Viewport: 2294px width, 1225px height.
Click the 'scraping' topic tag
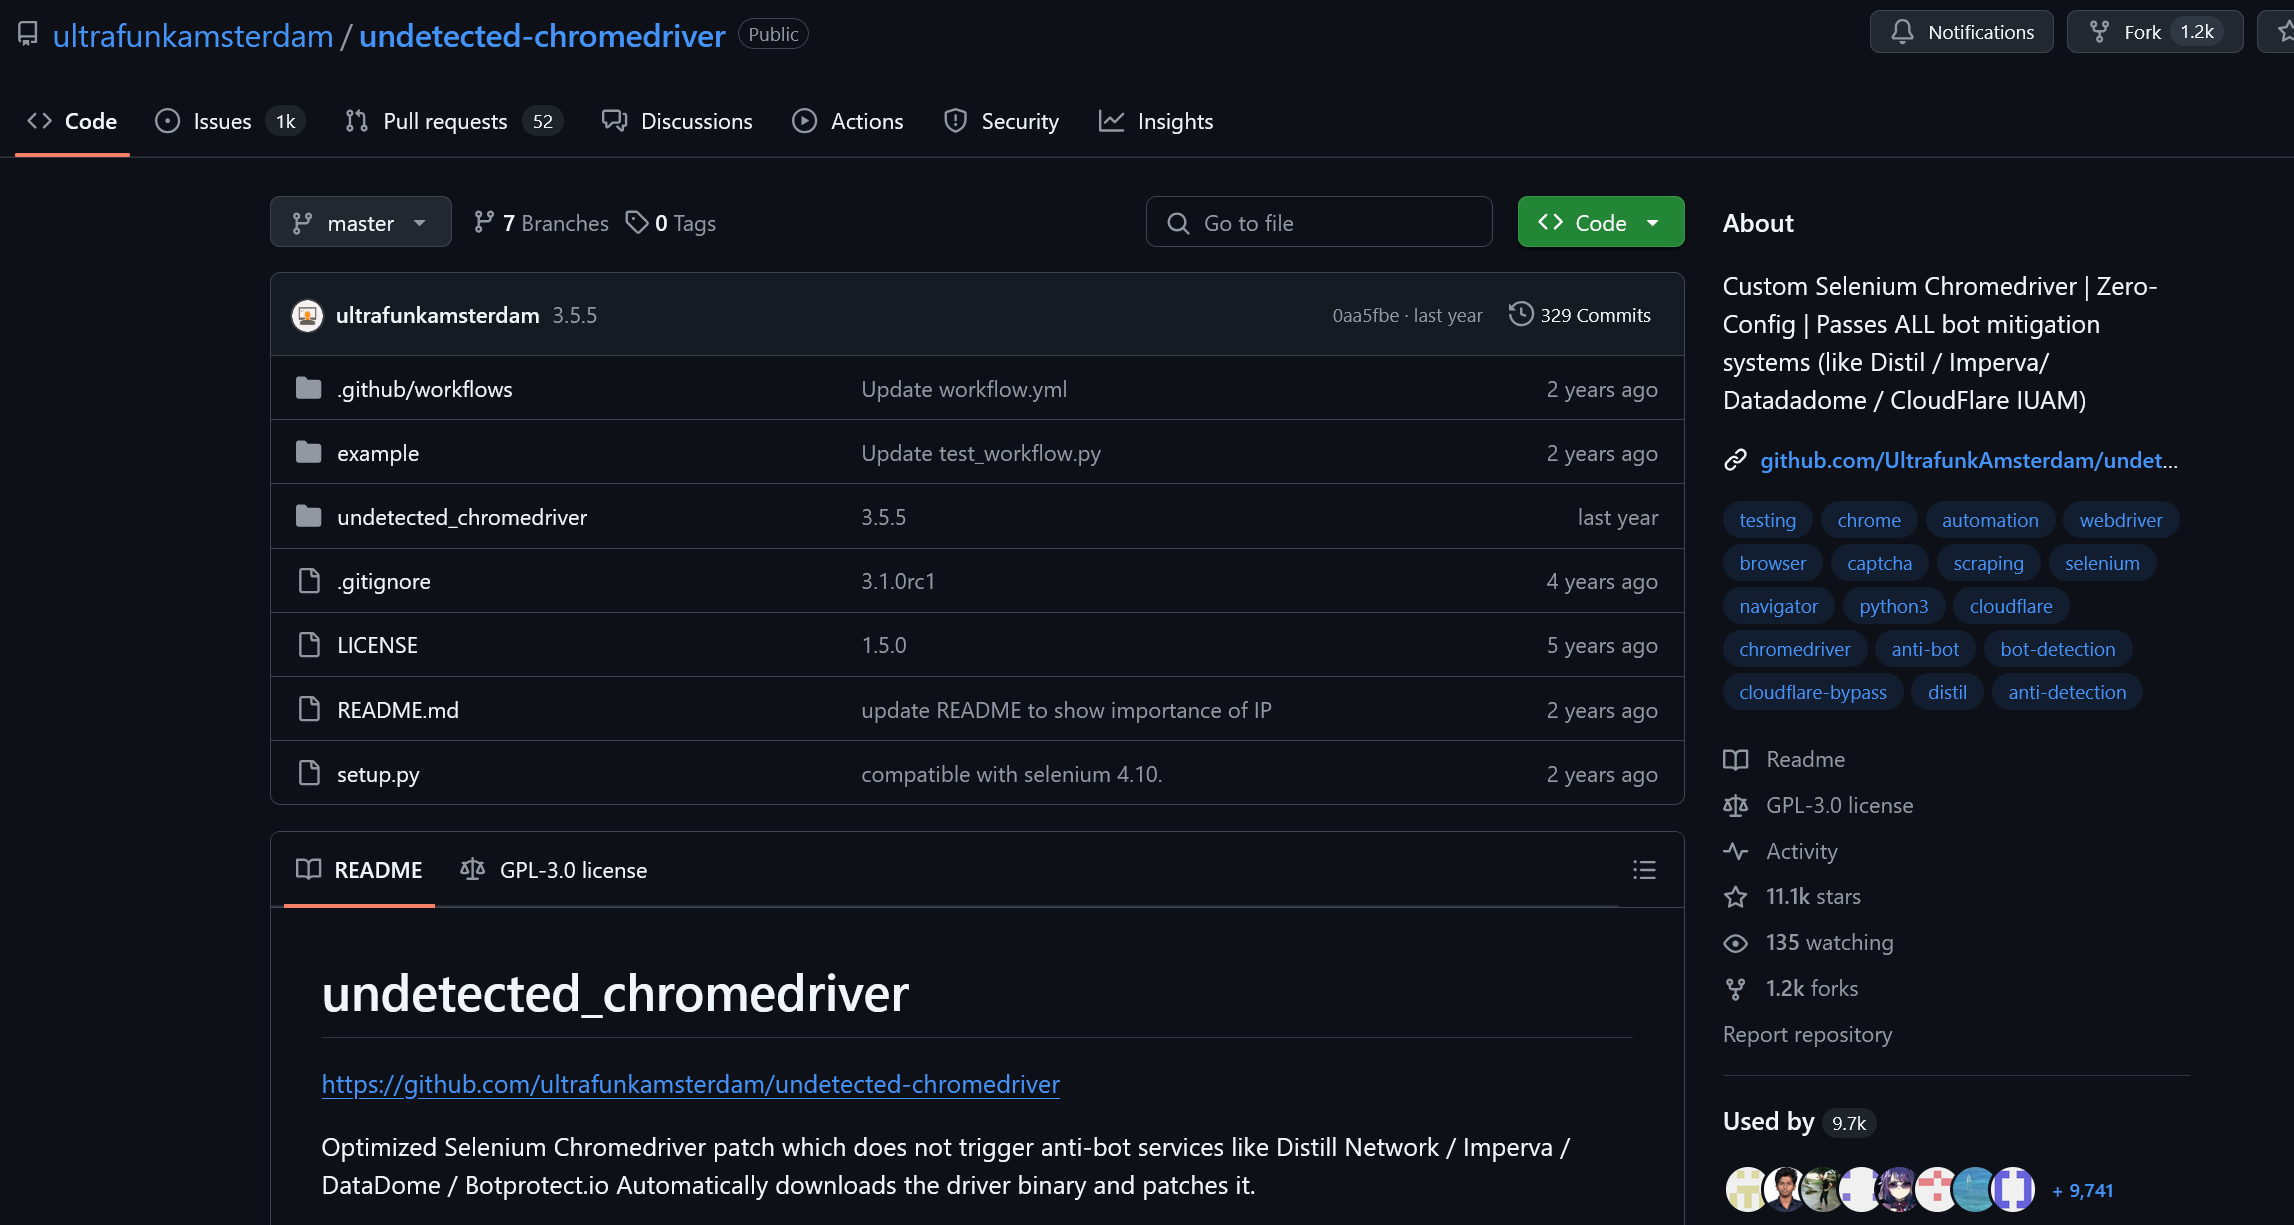(1988, 563)
